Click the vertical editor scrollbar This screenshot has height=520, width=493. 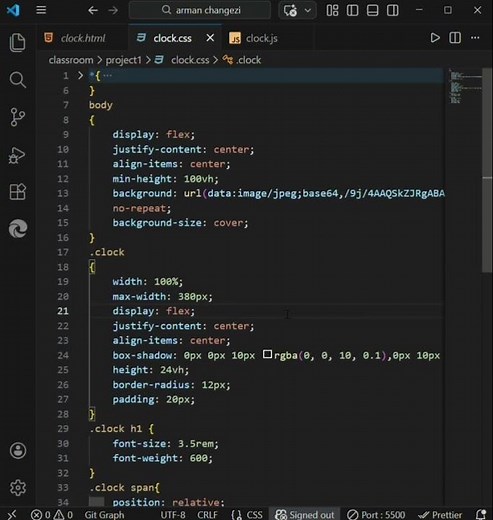(x=487, y=170)
